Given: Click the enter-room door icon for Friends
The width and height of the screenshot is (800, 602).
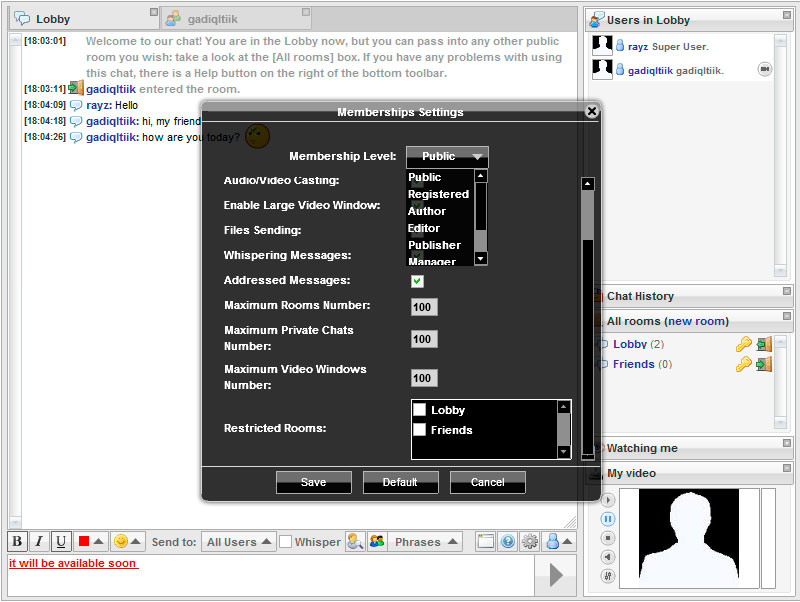Looking at the screenshot, I should coord(764,364).
